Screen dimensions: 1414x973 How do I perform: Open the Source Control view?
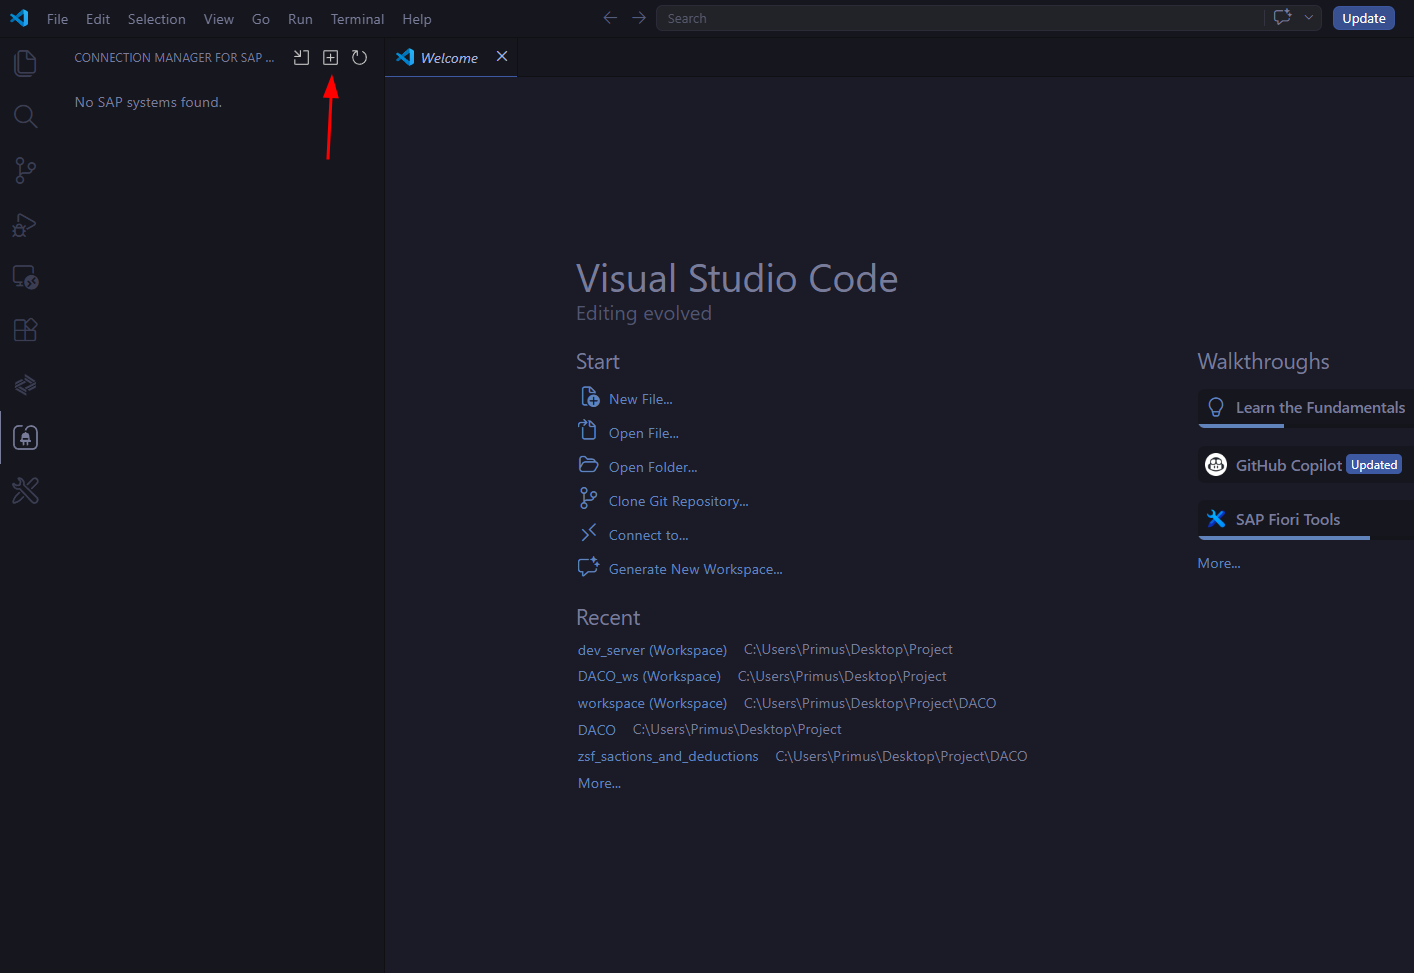pyautogui.click(x=25, y=171)
